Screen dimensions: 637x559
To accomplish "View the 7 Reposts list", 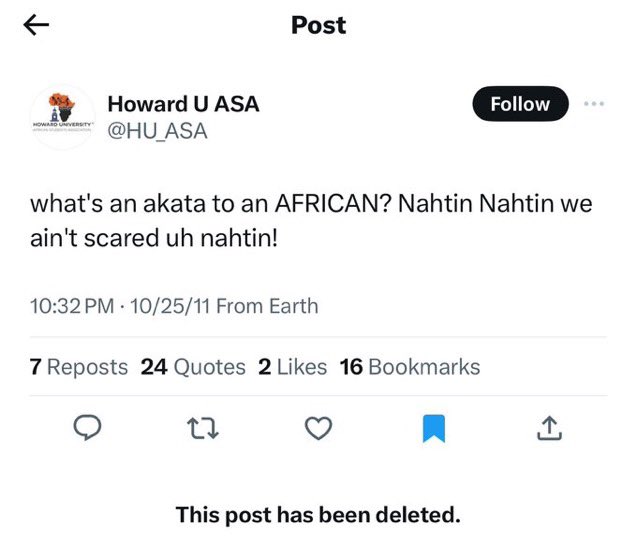I will coord(79,367).
